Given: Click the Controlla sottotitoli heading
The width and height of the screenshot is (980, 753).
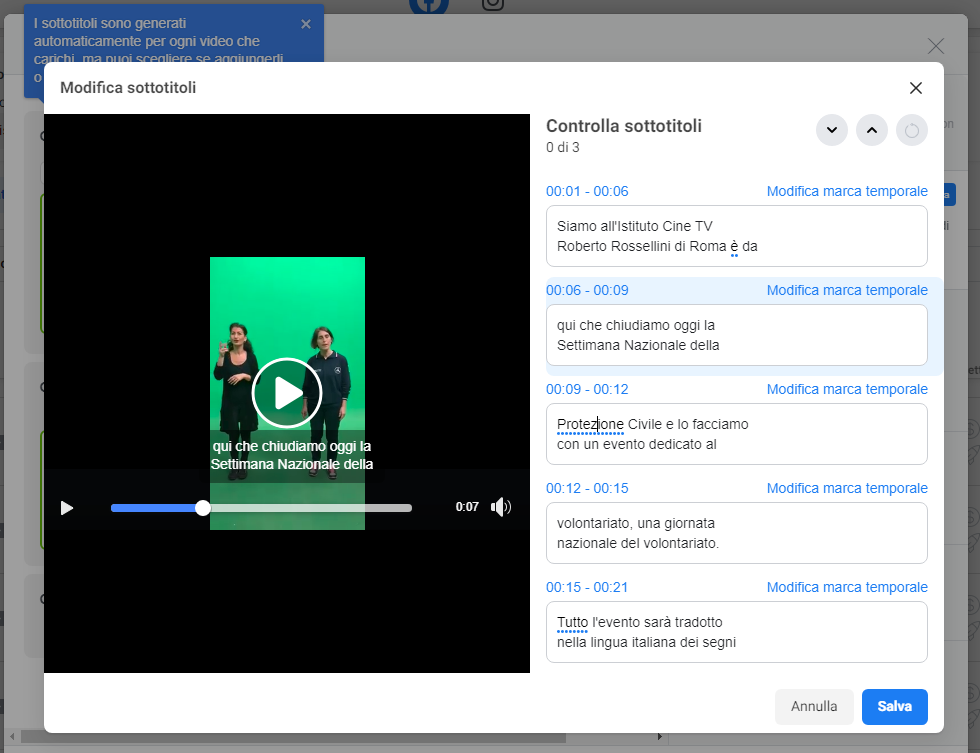Looking at the screenshot, I should click(x=624, y=126).
